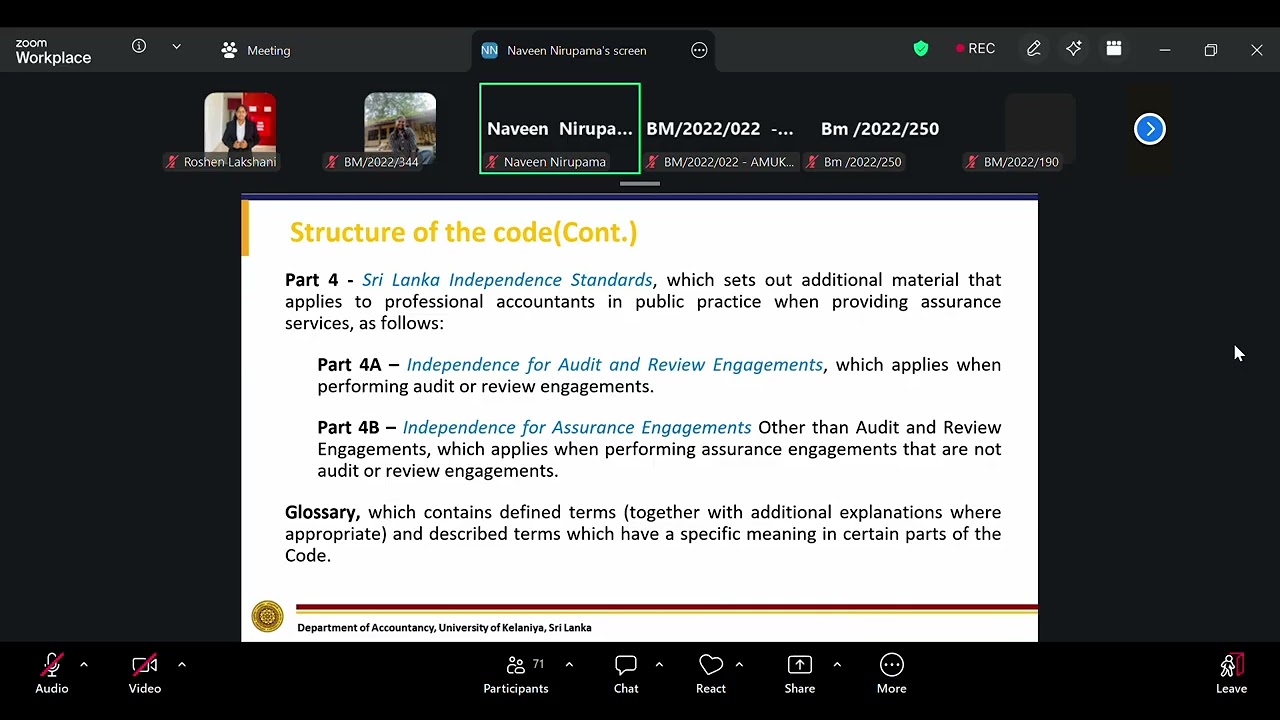
Task: Click the thumbnail strip resize handle bar
Action: [640, 184]
